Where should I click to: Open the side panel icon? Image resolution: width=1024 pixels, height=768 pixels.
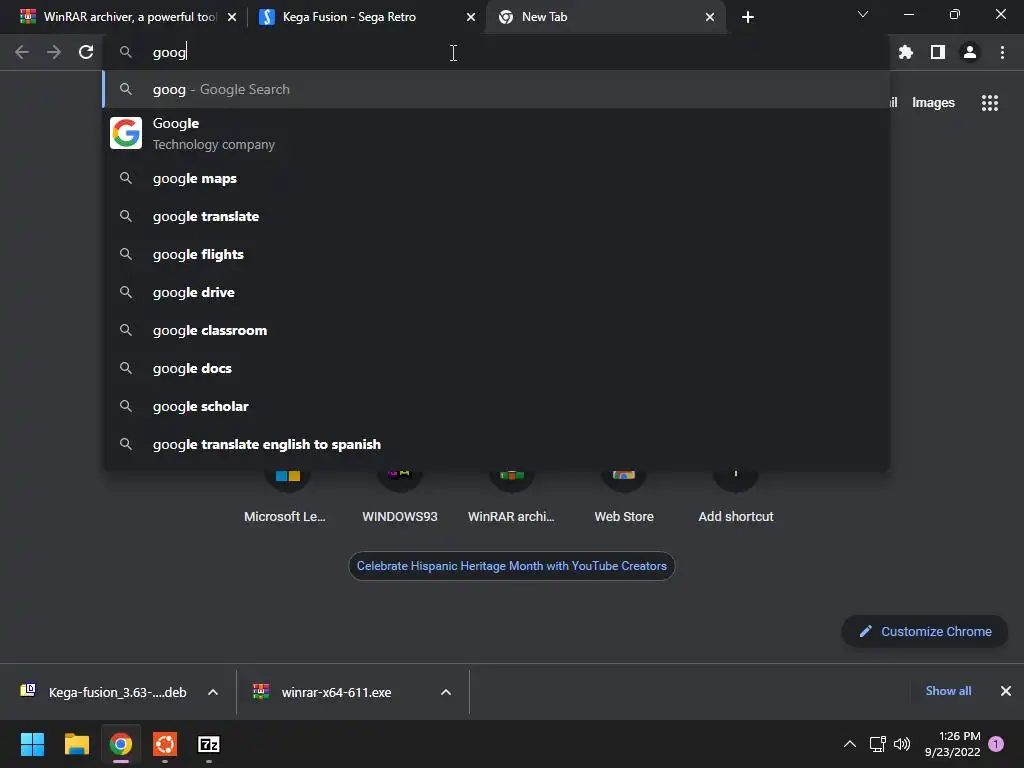click(938, 52)
